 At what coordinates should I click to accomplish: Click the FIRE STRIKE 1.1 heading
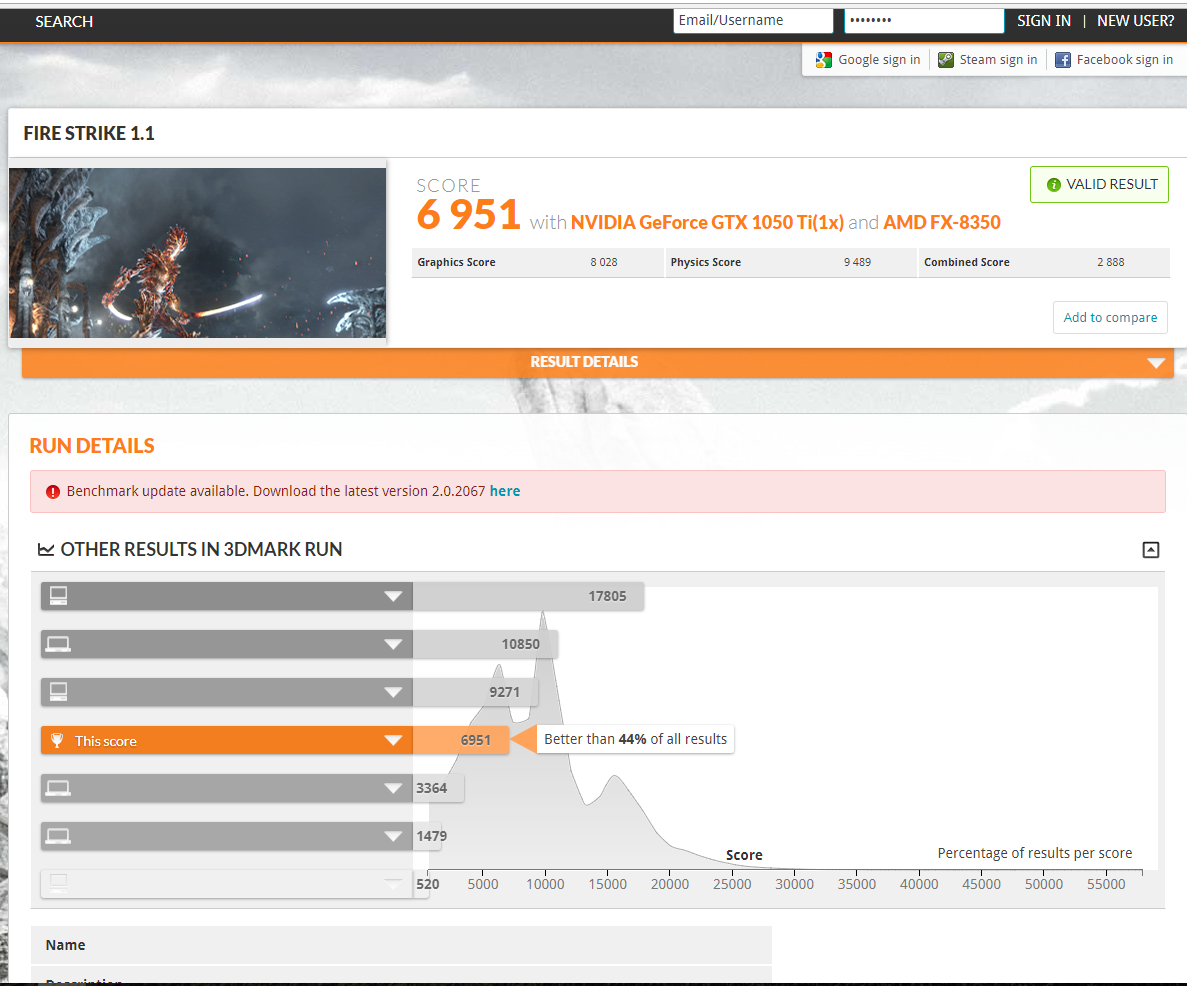[89, 133]
